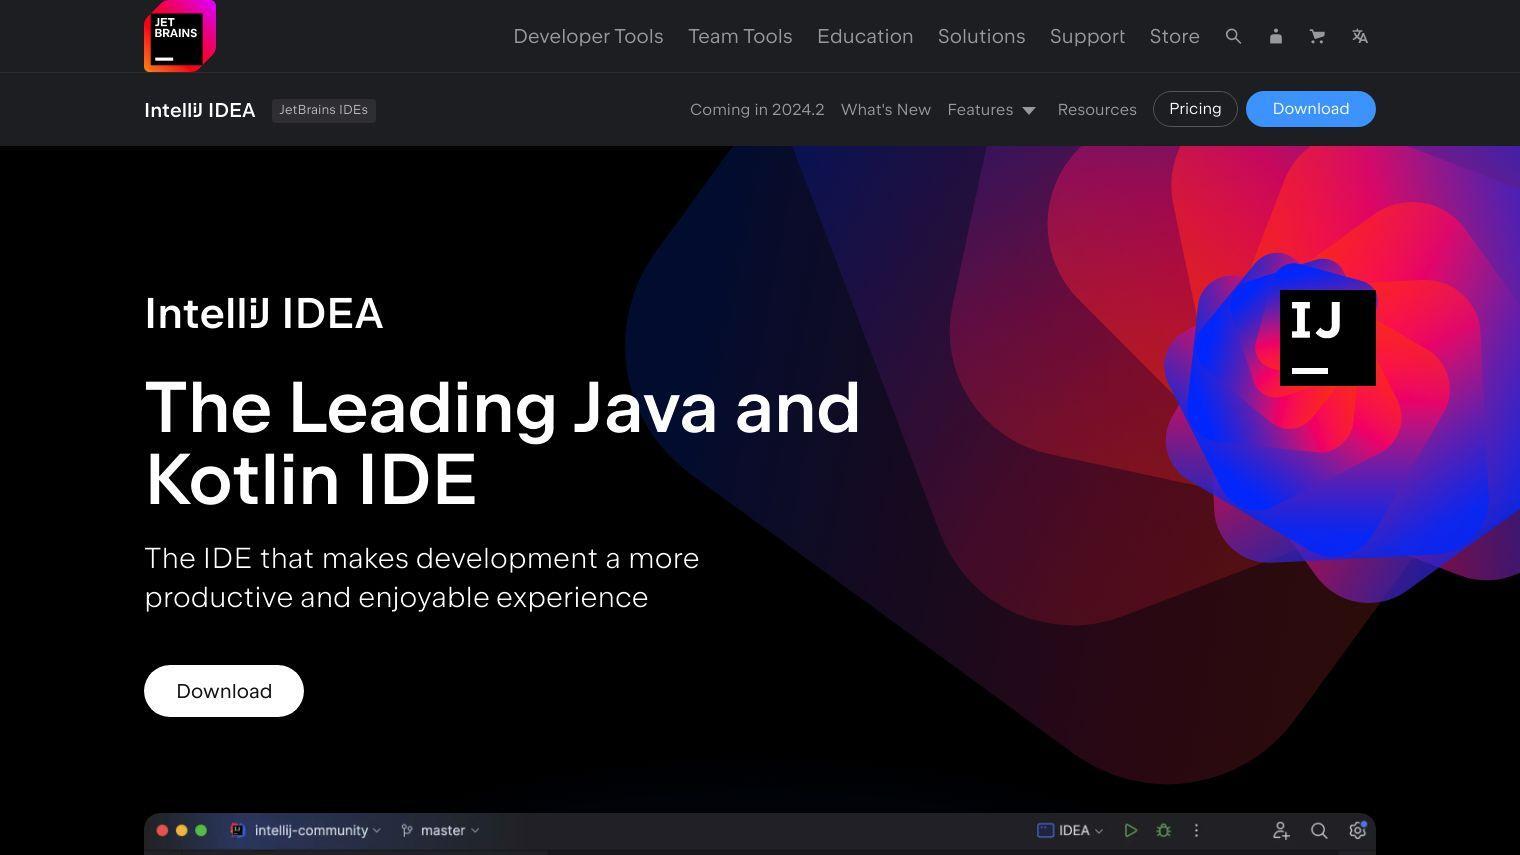This screenshot has width=1520, height=855.
Task: Open the IDE settings gear icon
Action: (x=1357, y=830)
